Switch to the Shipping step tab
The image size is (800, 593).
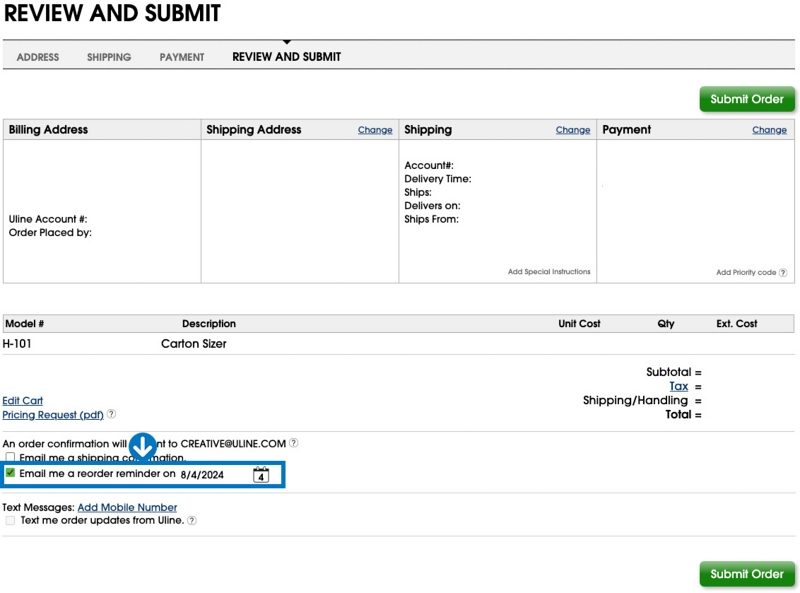click(109, 57)
